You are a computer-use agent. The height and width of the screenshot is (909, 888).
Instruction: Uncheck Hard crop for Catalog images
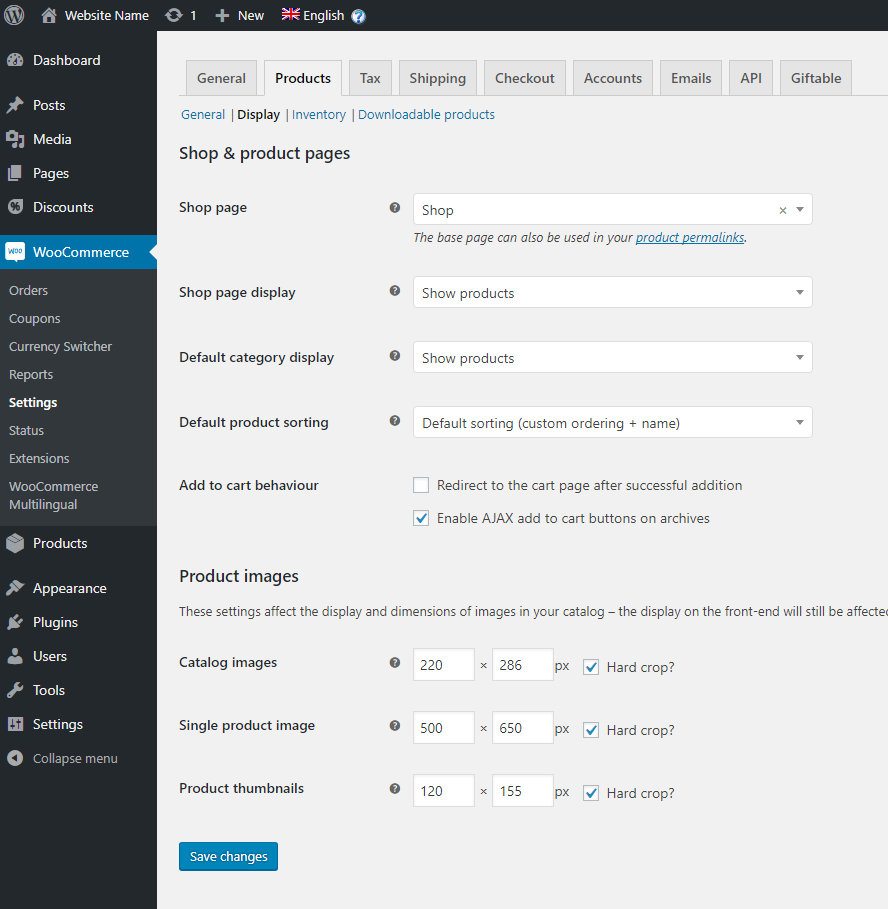point(591,667)
